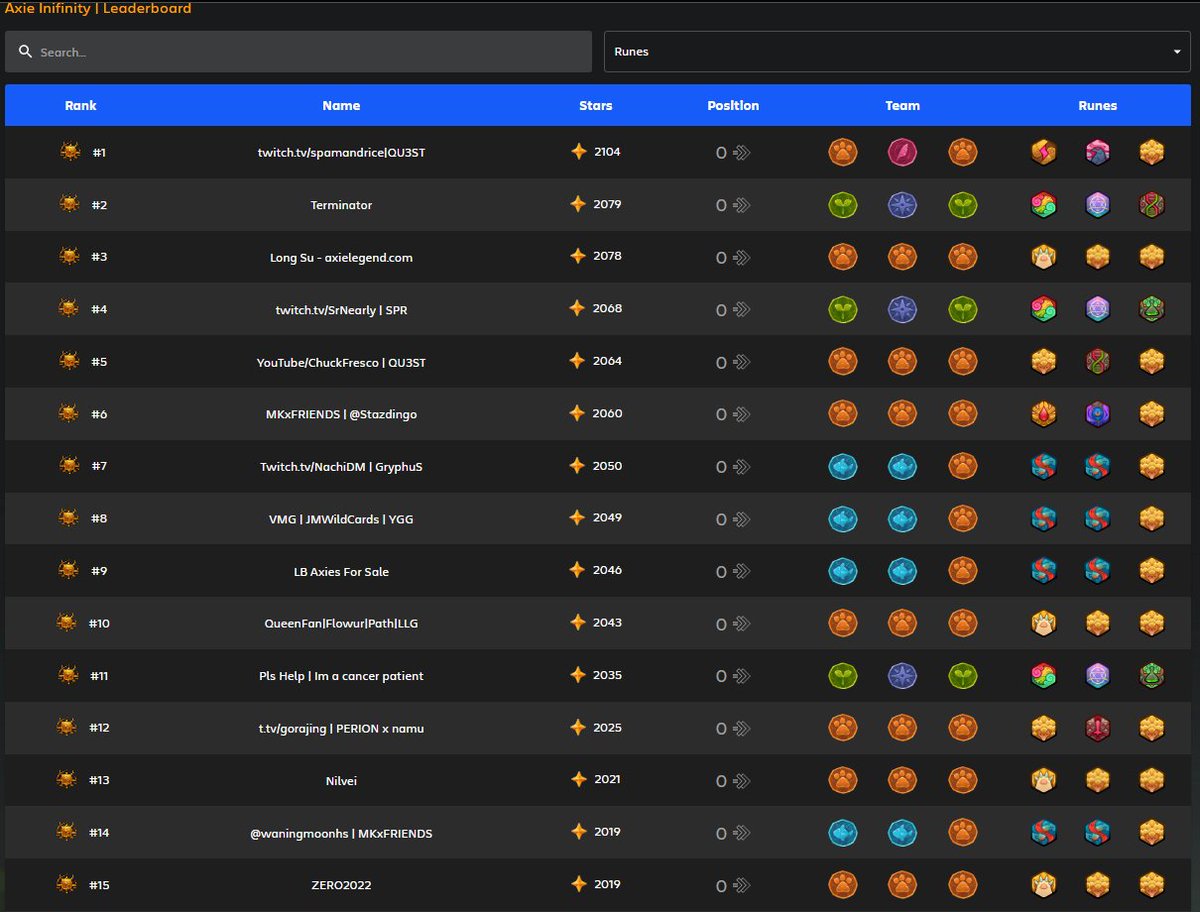
Task: Click the third rune icon for twitch.tv/SrNearly
Action: (x=1152, y=309)
